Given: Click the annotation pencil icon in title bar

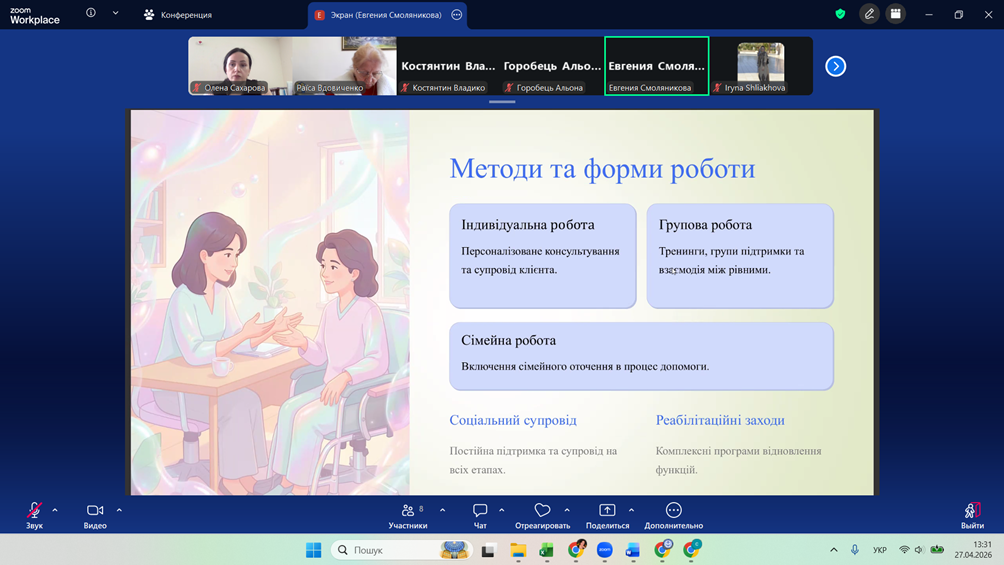Looking at the screenshot, I should pyautogui.click(x=869, y=15).
